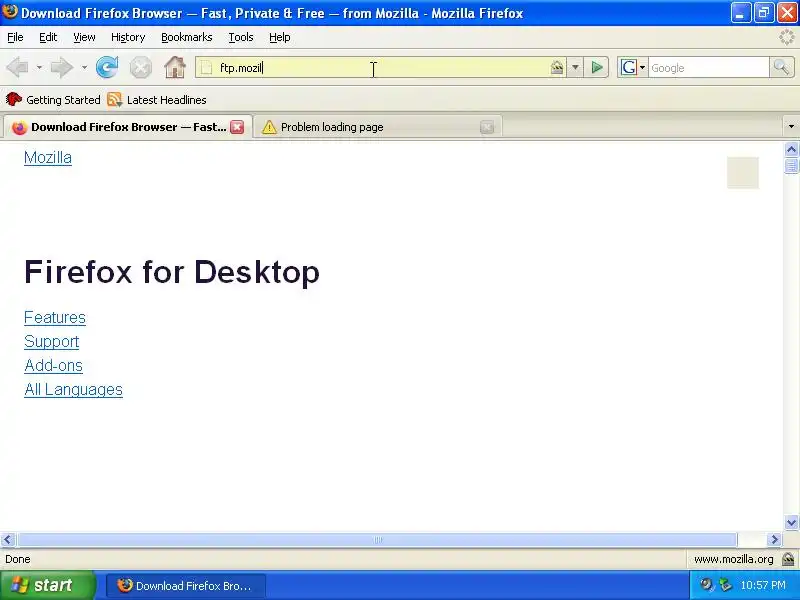Close the Download Firefox Browser tab
The height and width of the screenshot is (600, 800).
click(237, 127)
